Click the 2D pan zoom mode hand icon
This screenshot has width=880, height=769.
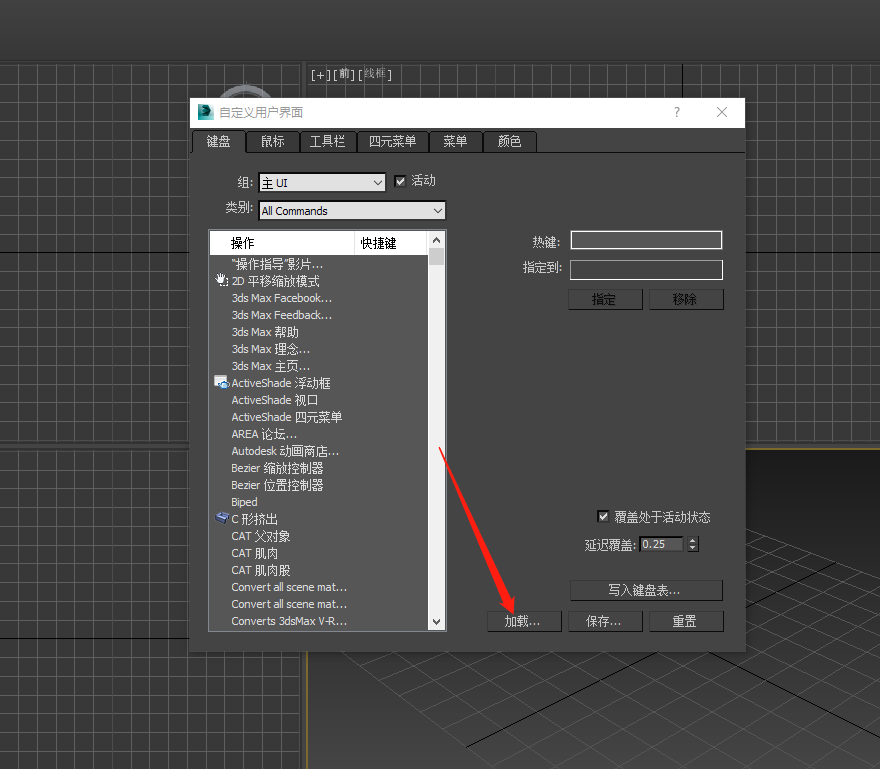[x=222, y=280]
